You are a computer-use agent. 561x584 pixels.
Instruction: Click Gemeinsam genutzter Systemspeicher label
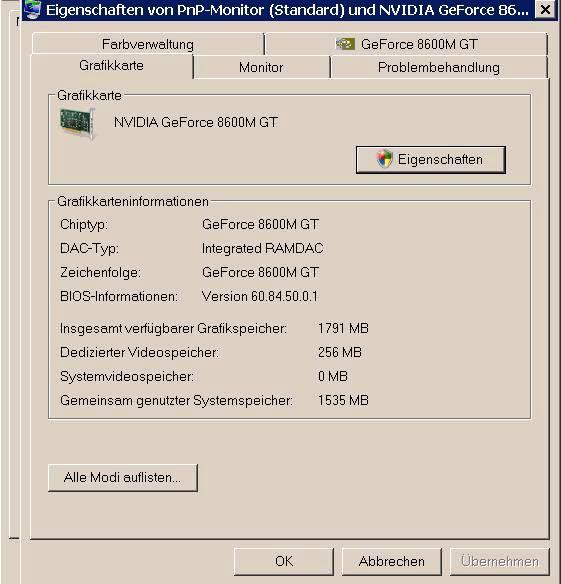[176, 400]
